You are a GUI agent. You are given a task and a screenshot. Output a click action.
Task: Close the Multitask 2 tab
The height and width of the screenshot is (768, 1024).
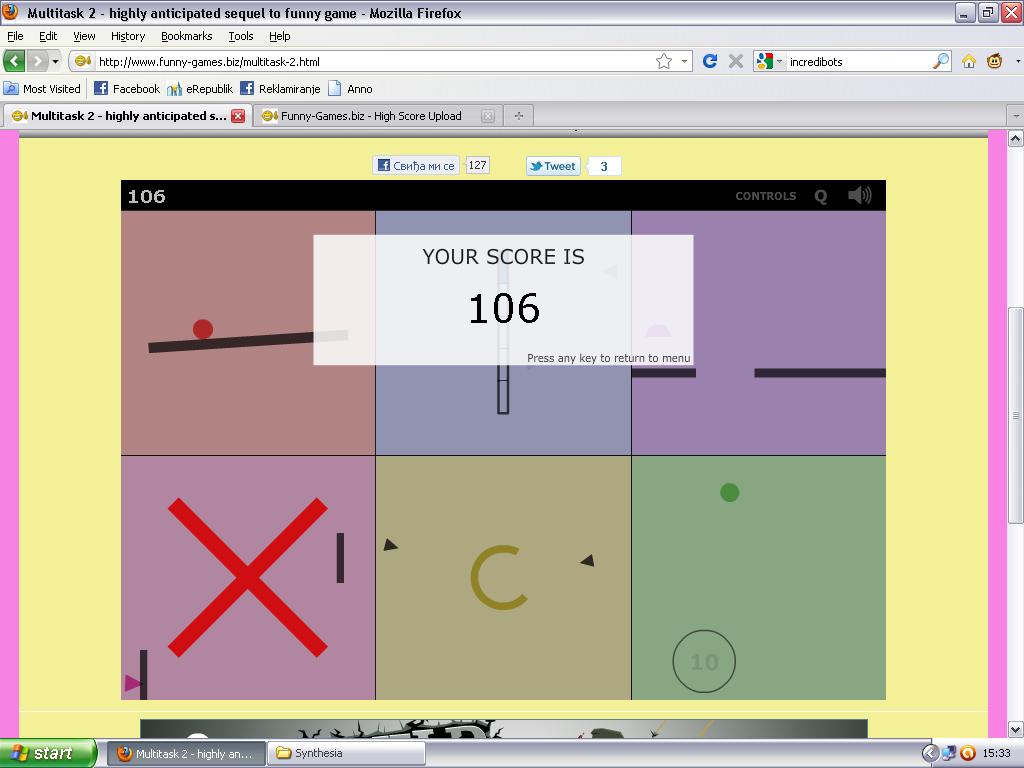click(x=238, y=116)
